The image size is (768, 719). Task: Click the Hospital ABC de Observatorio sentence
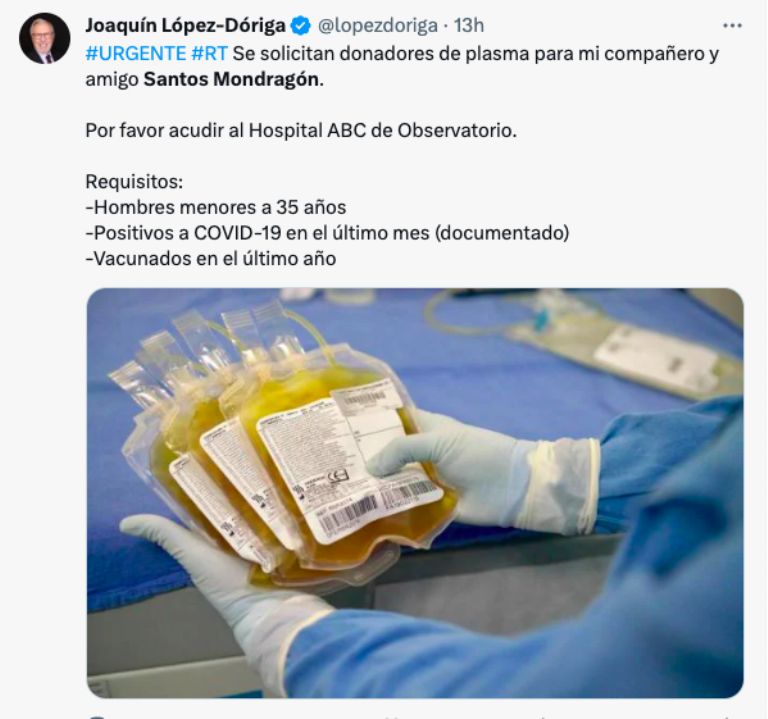coord(301,130)
